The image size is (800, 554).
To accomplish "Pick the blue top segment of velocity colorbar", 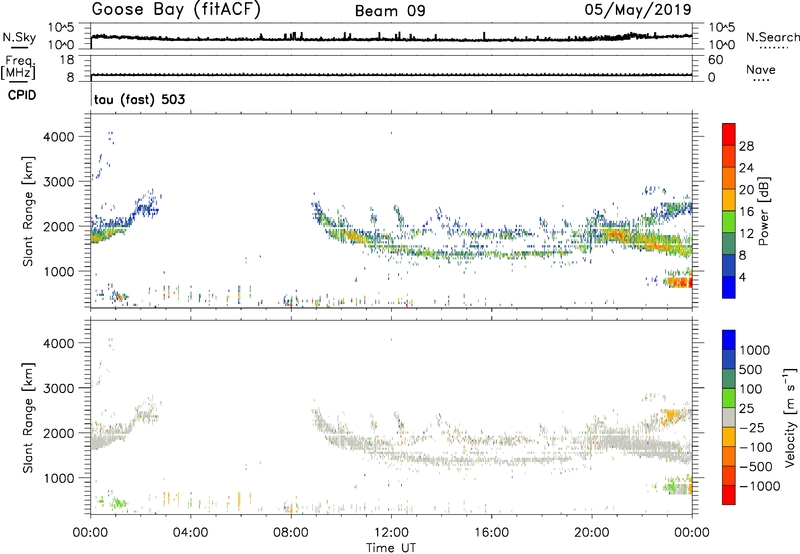I will [729, 340].
